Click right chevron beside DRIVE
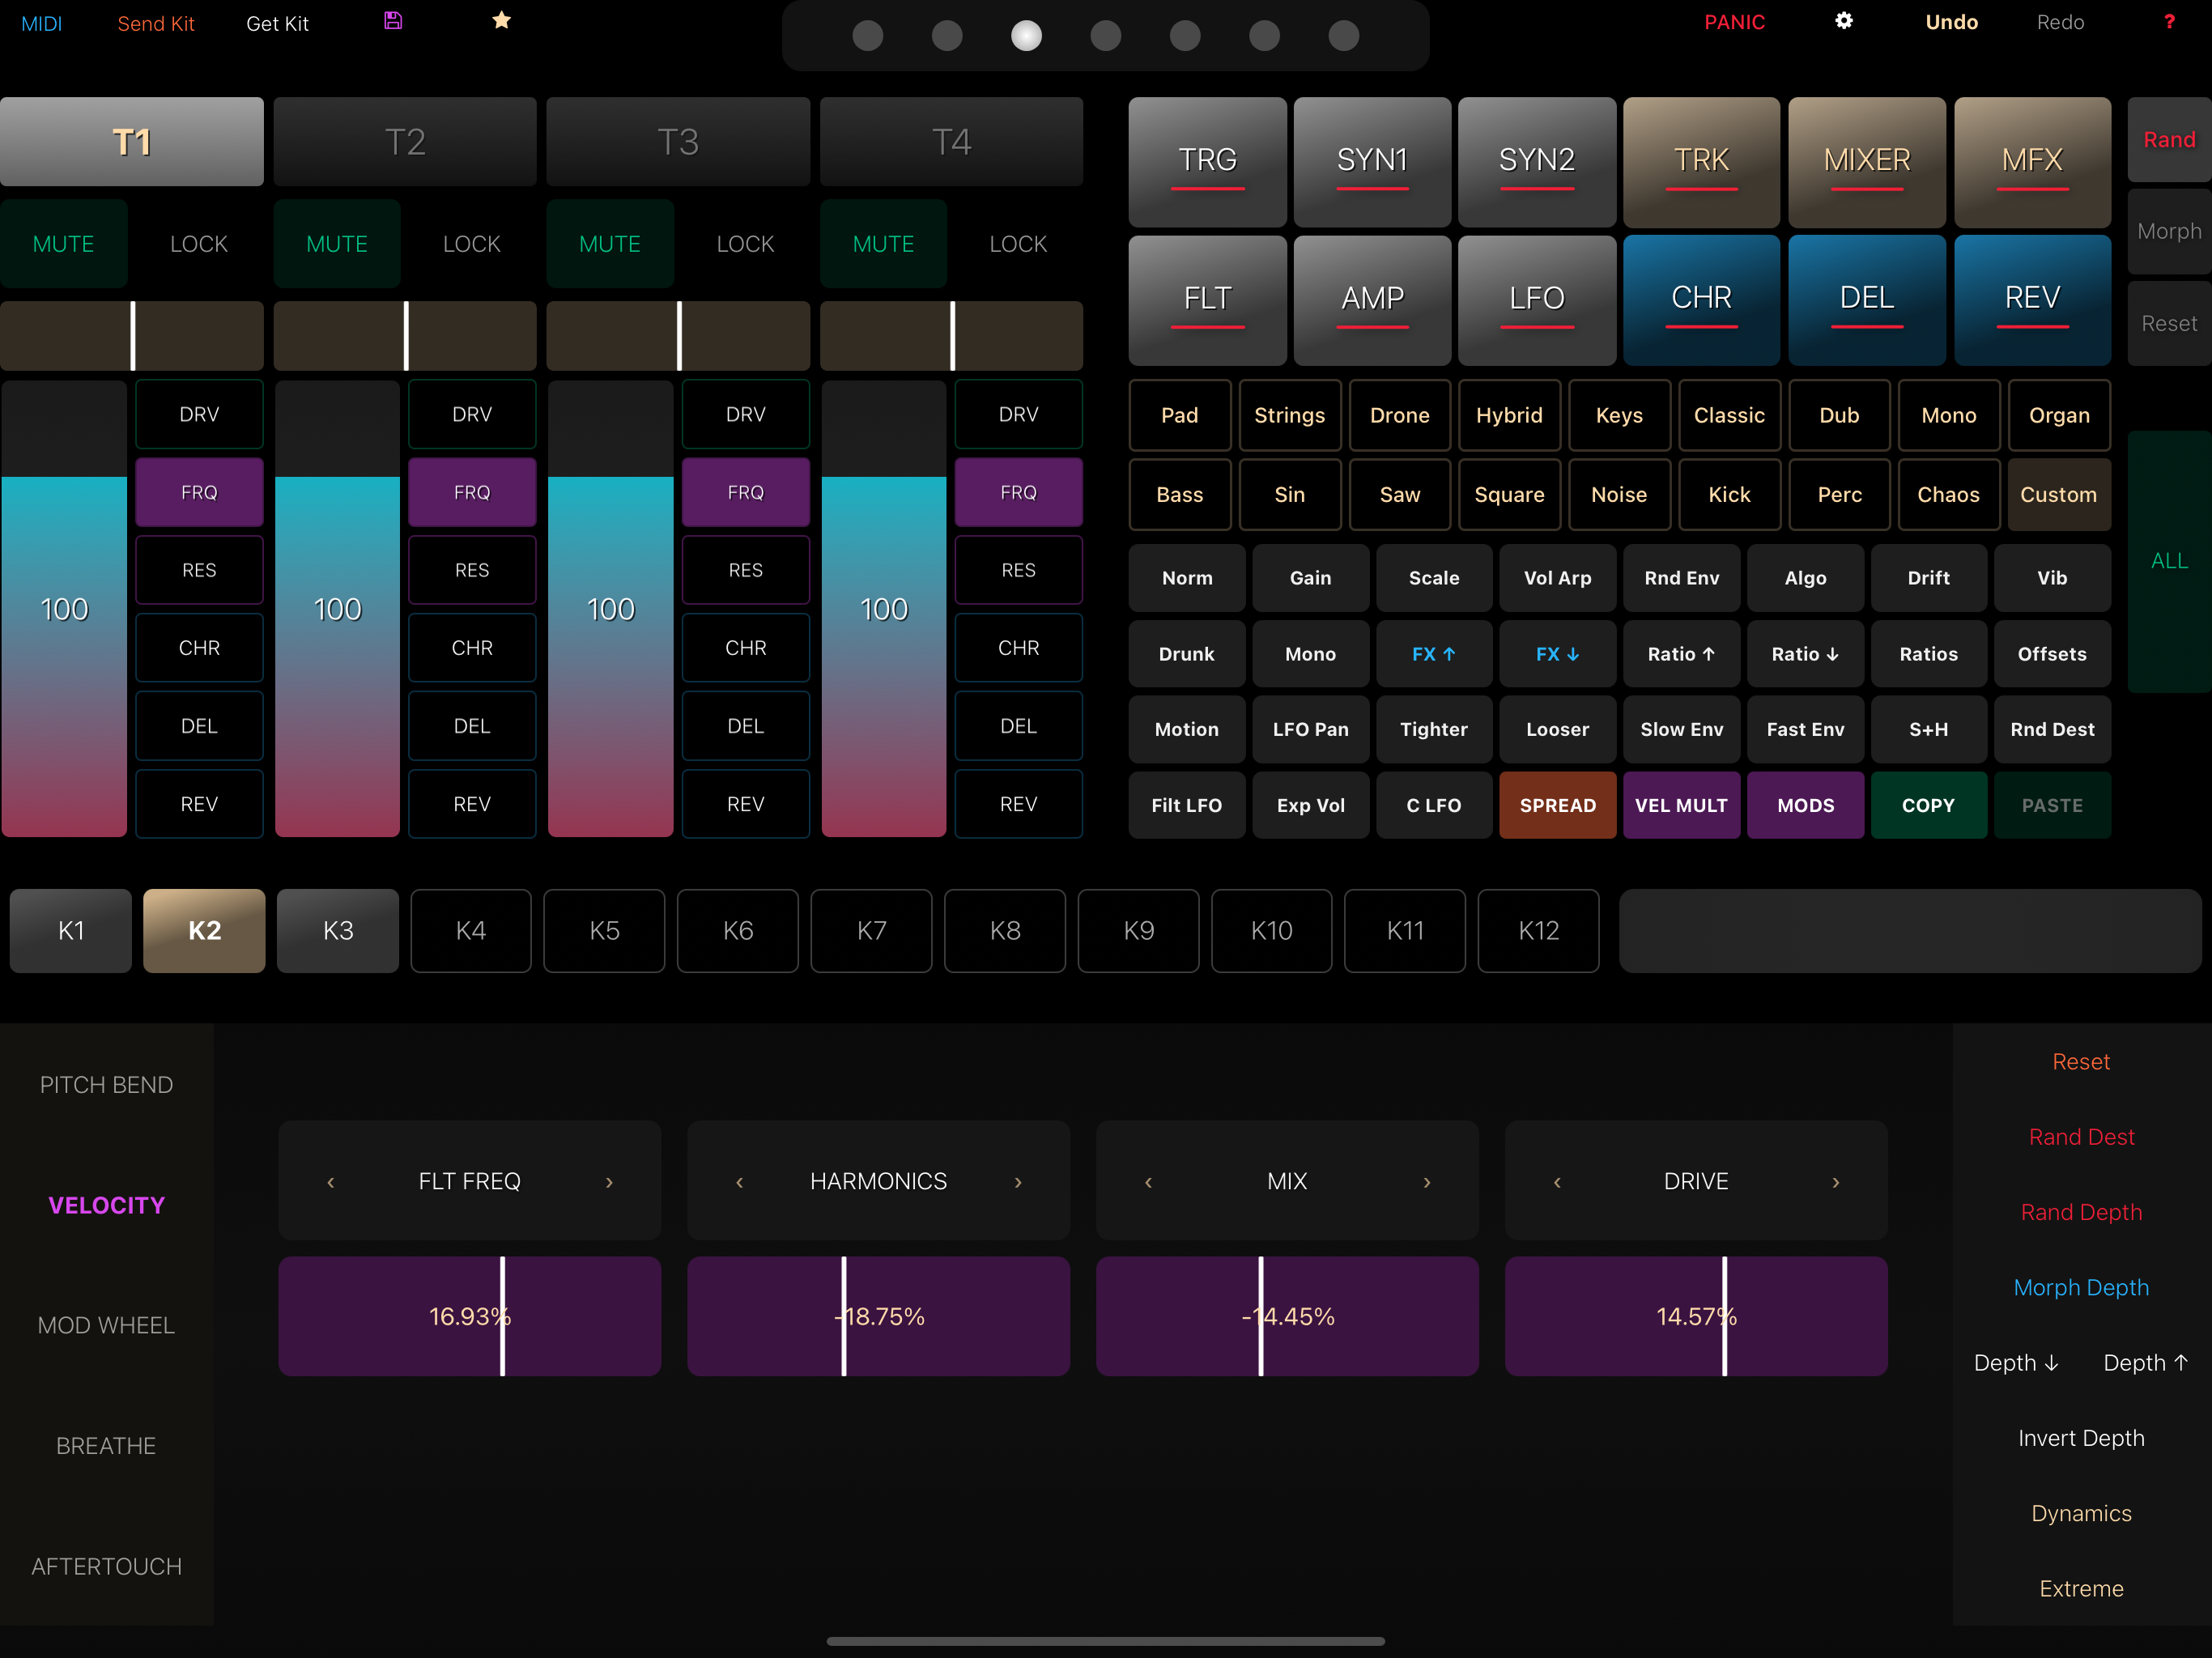The height and width of the screenshot is (1658, 2212). (1836, 1182)
